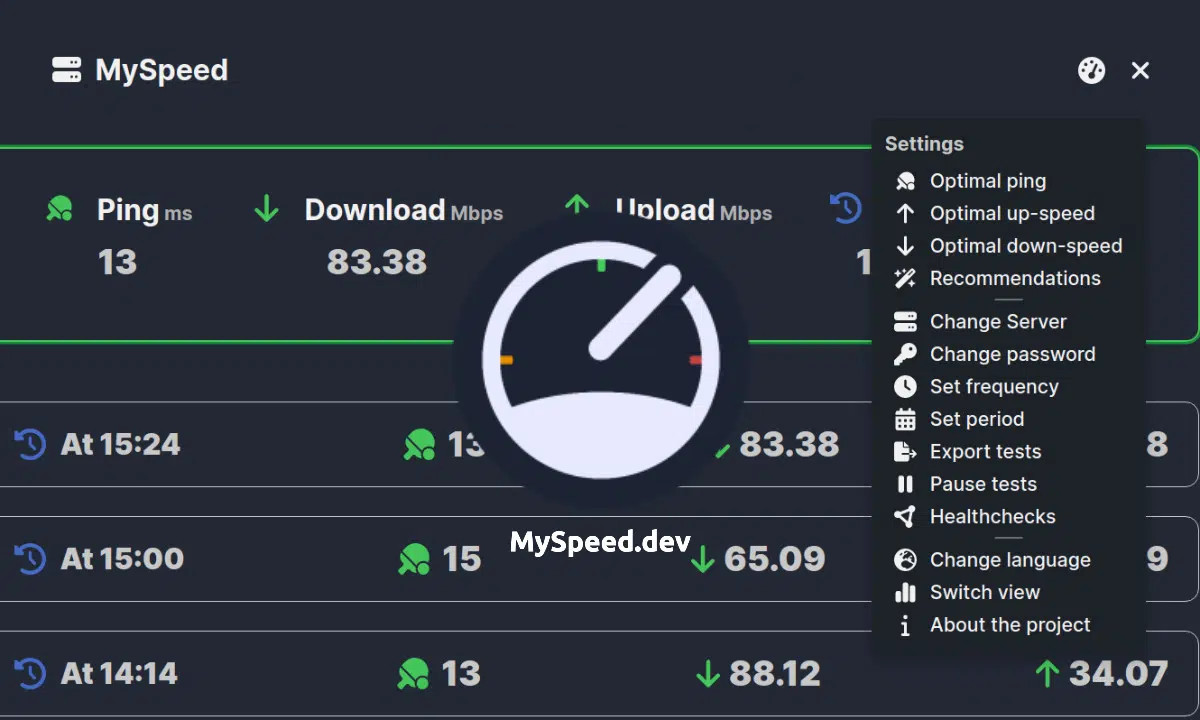Image resolution: width=1200 pixels, height=720 pixels.
Task: Open About the project info
Action: (1009, 625)
